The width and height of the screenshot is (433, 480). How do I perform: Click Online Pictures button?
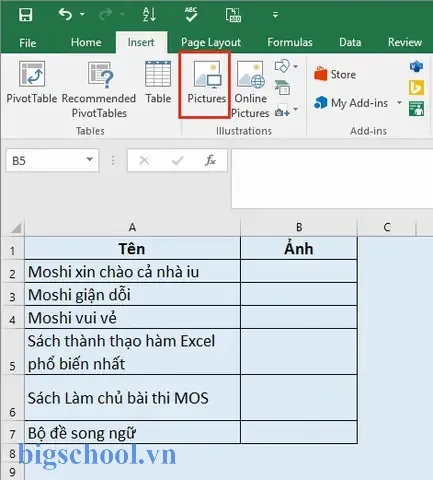[251, 89]
